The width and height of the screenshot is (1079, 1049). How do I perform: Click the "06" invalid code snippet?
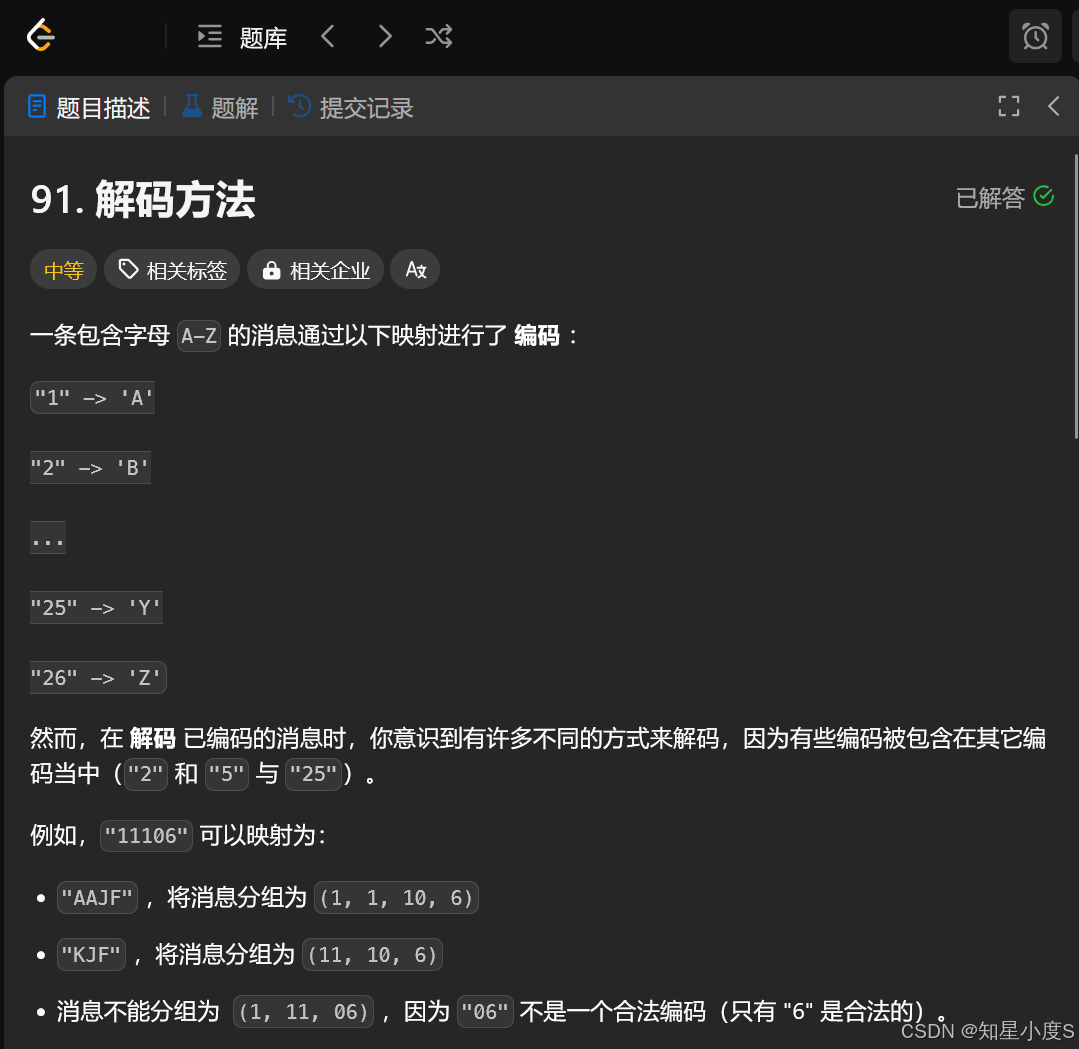point(485,1012)
